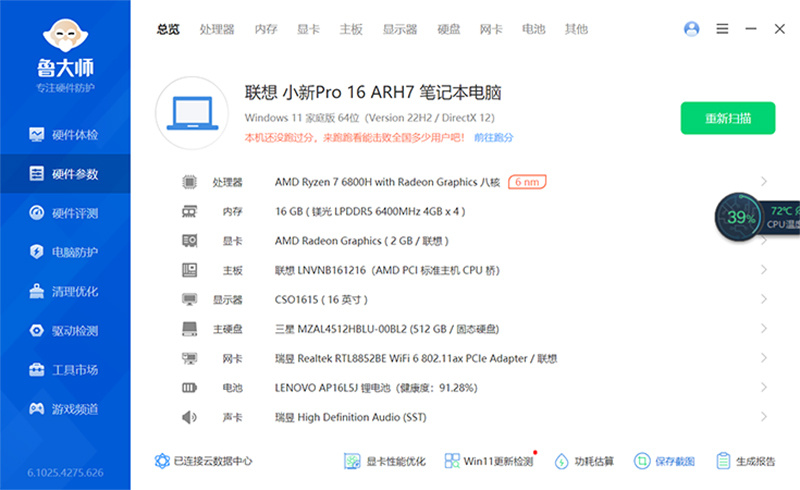
Task: Click AMD Radeon Graphics details text
Action: tap(361, 240)
